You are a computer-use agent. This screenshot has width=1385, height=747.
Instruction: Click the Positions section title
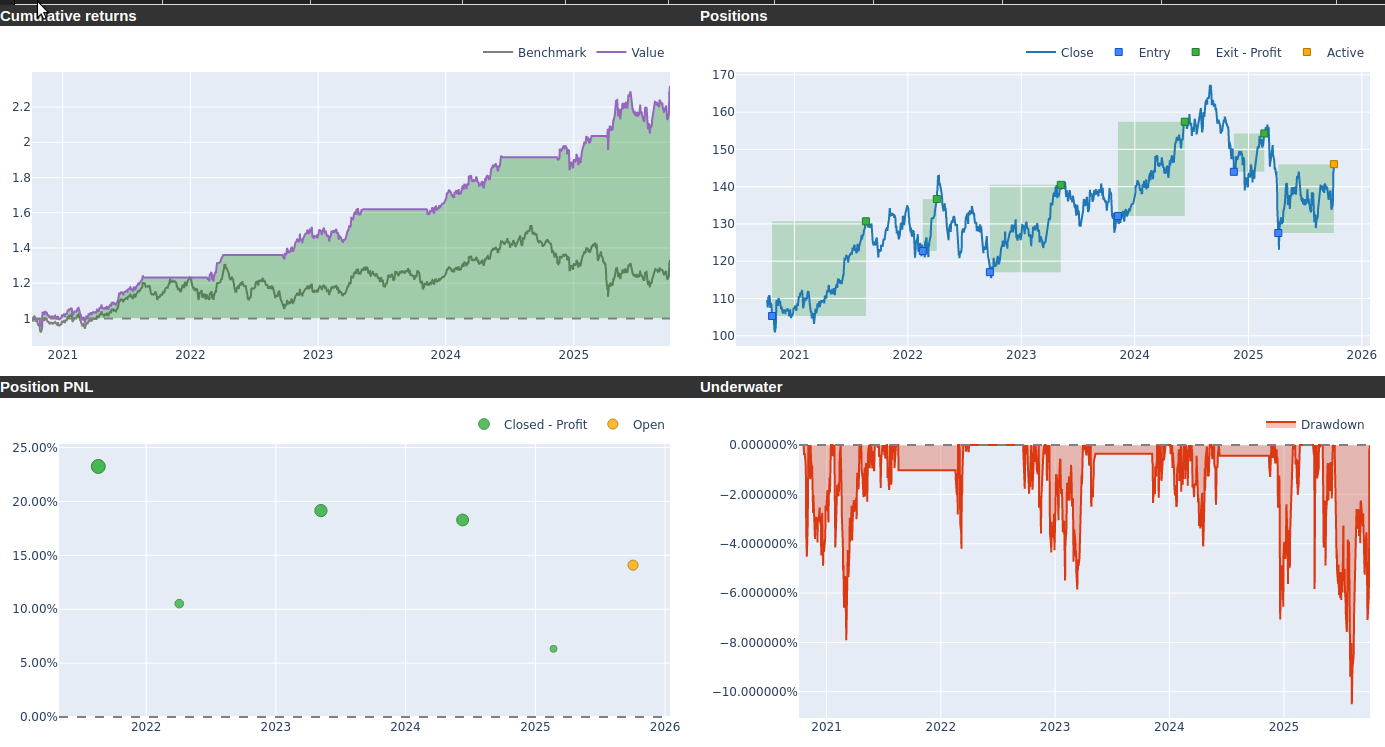734,16
